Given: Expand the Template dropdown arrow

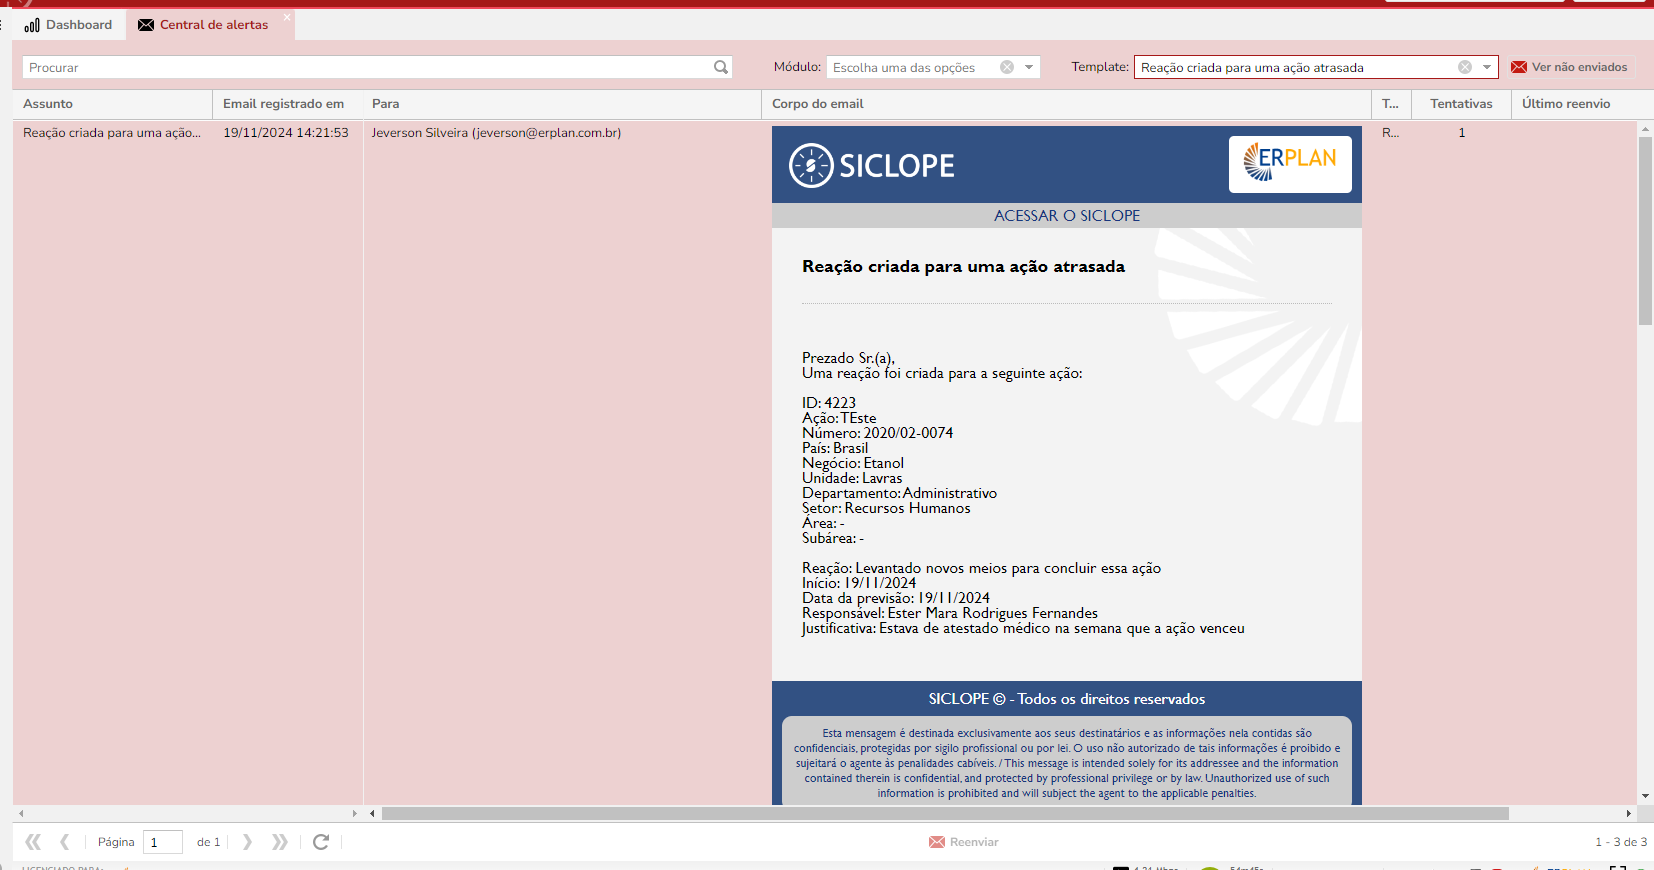Looking at the screenshot, I should coord(1487,67).
